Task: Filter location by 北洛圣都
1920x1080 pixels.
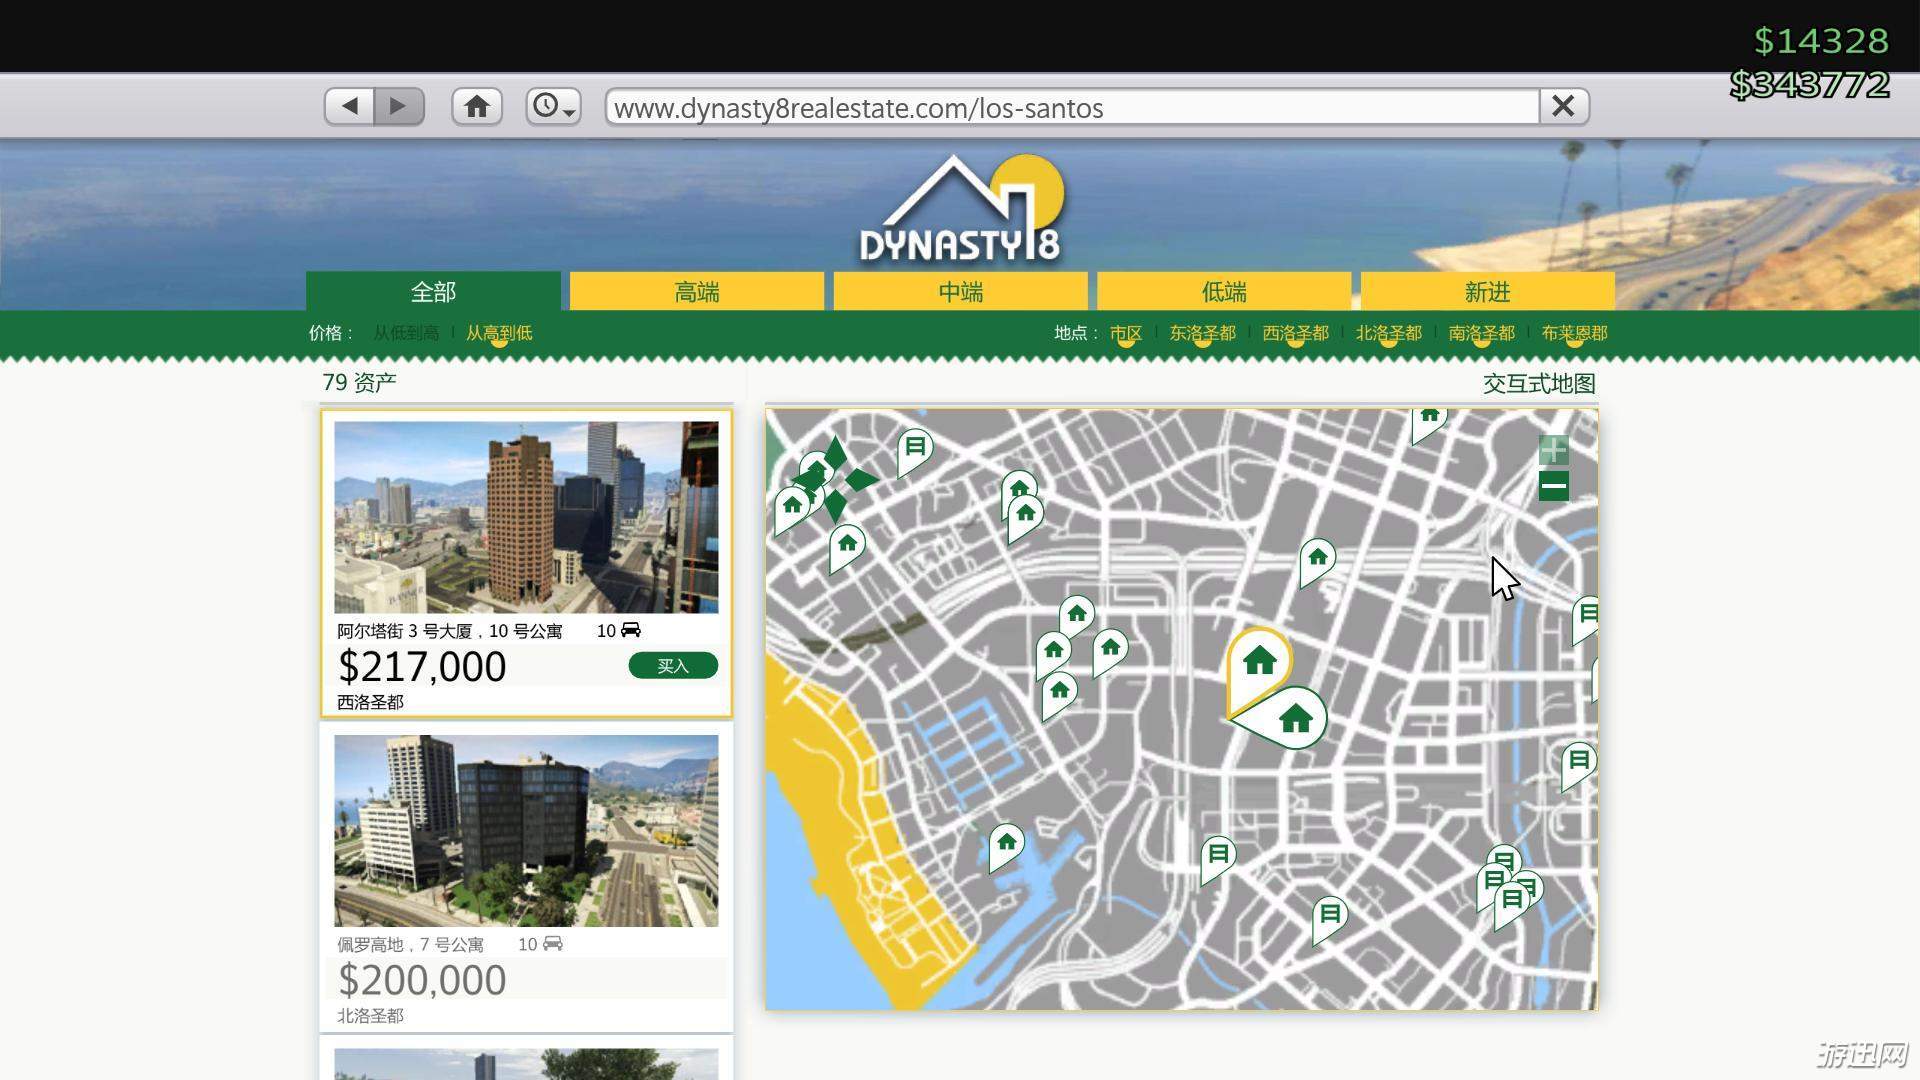Action: (1388, 333)
